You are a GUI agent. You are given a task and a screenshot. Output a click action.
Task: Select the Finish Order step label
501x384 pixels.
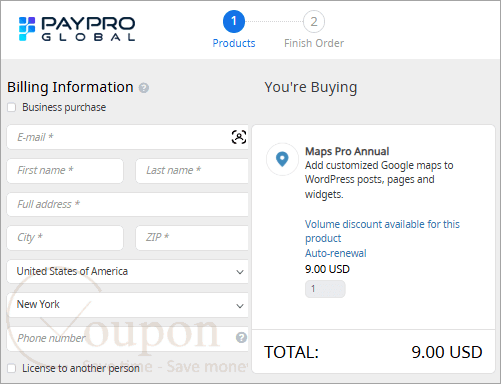point(314,43)
